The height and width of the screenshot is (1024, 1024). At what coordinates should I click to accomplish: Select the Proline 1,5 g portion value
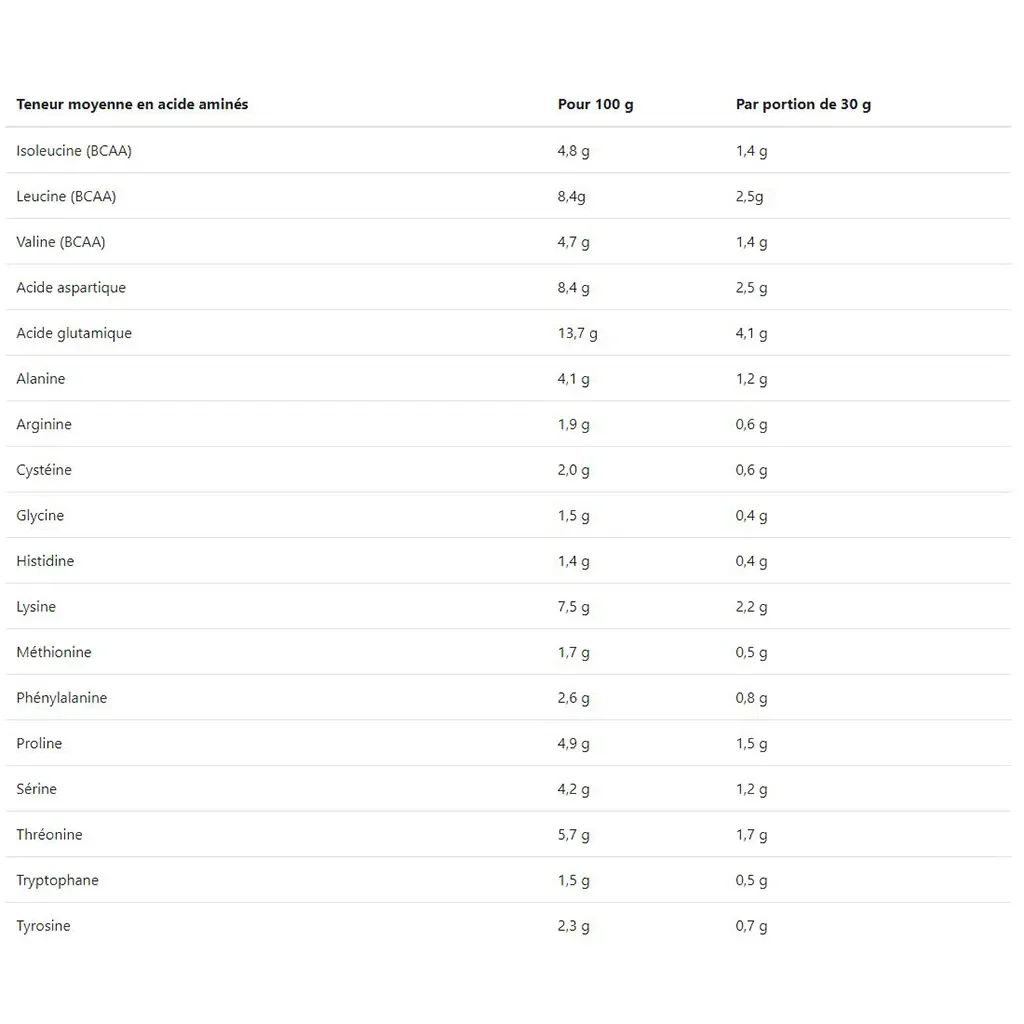752,744
